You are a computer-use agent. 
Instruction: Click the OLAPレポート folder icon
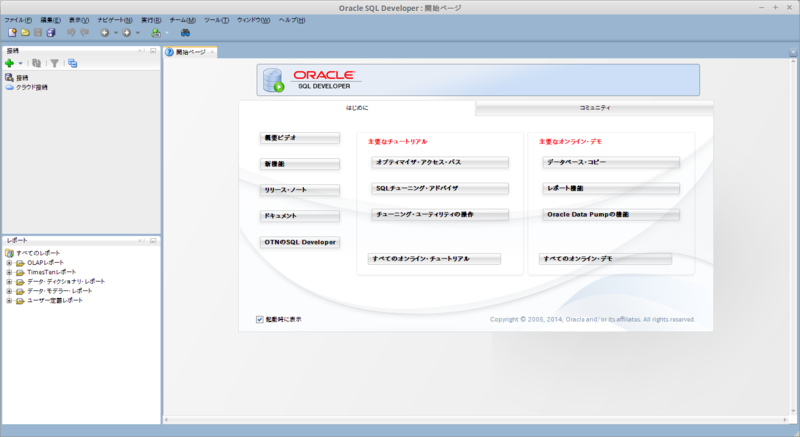pos(20,263)
